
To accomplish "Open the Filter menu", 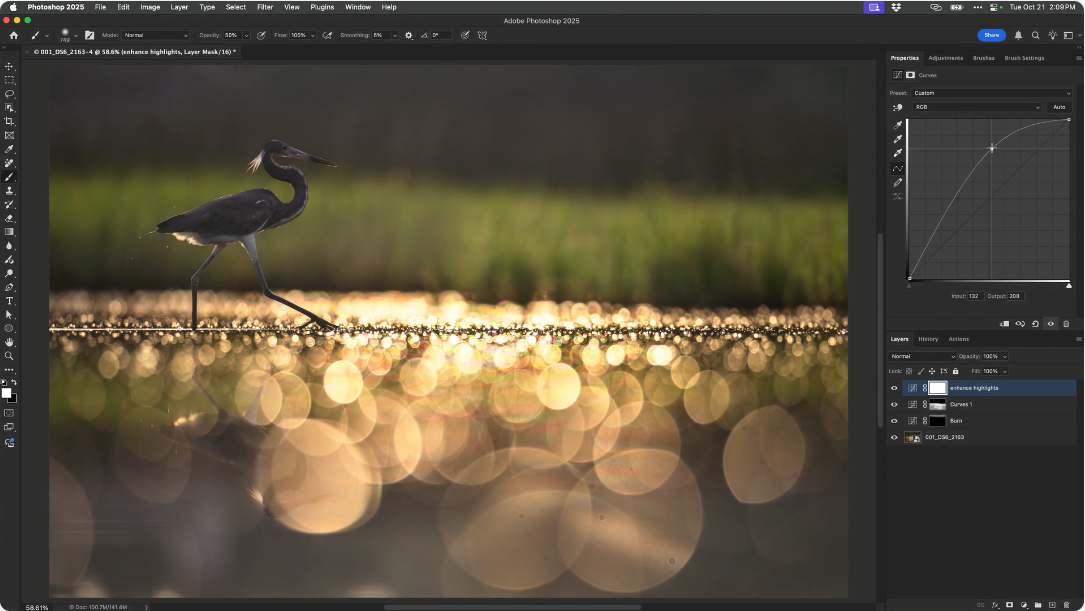I will pos(265,7).
